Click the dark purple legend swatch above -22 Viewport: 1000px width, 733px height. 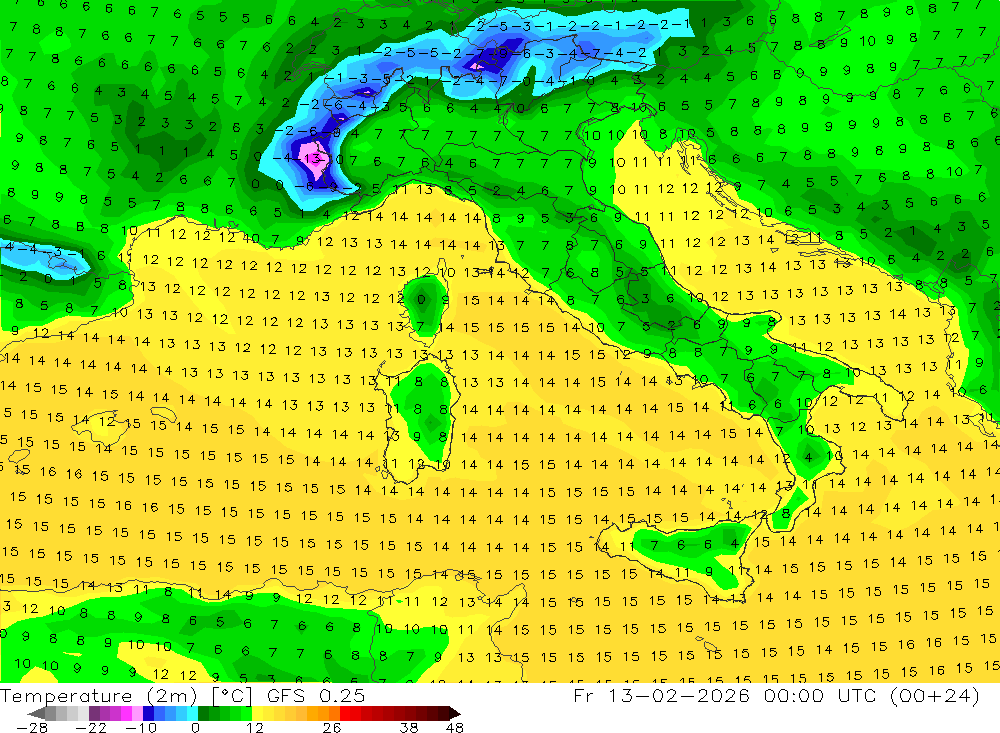tap(94, 713)
